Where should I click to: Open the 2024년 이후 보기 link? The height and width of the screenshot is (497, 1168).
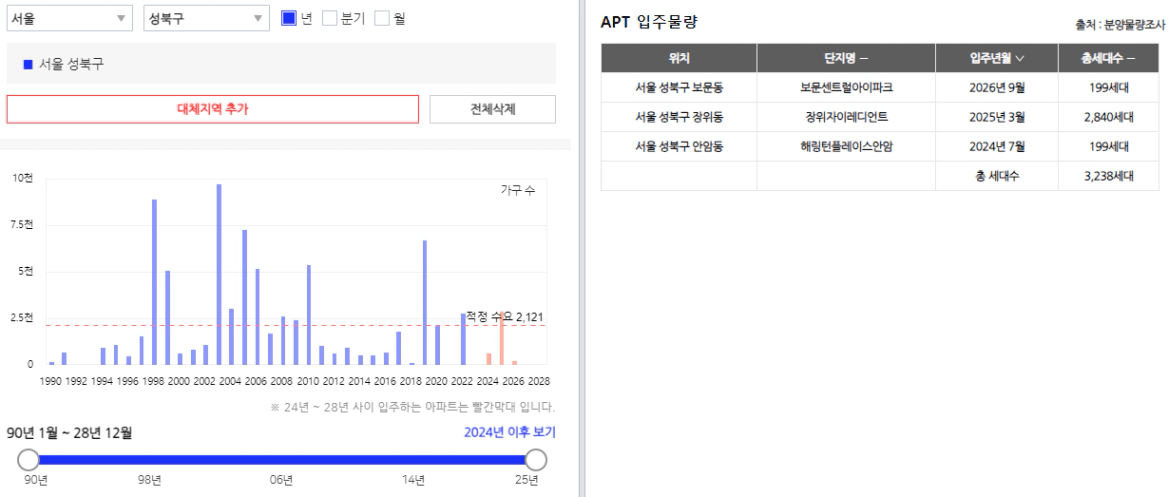tap(510, 432)
